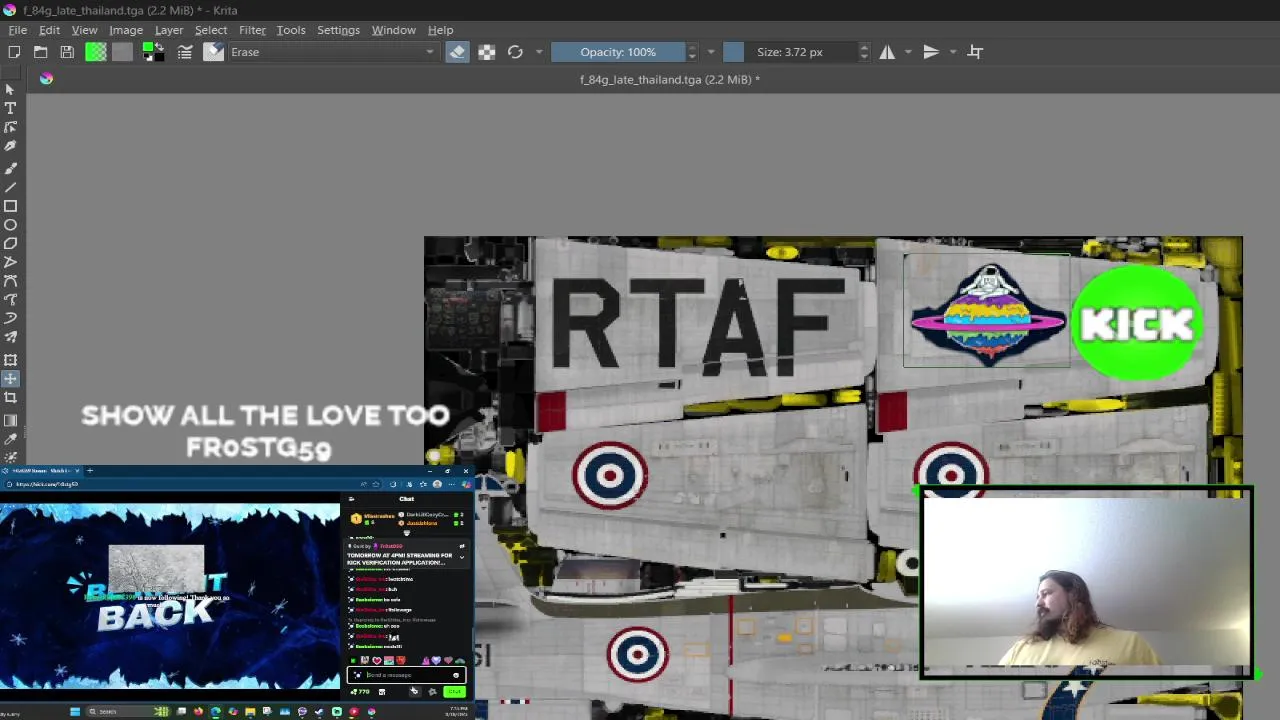Select the Transform tool
This screenshot has width=1280, height=720.
click(x=10, y=360)
